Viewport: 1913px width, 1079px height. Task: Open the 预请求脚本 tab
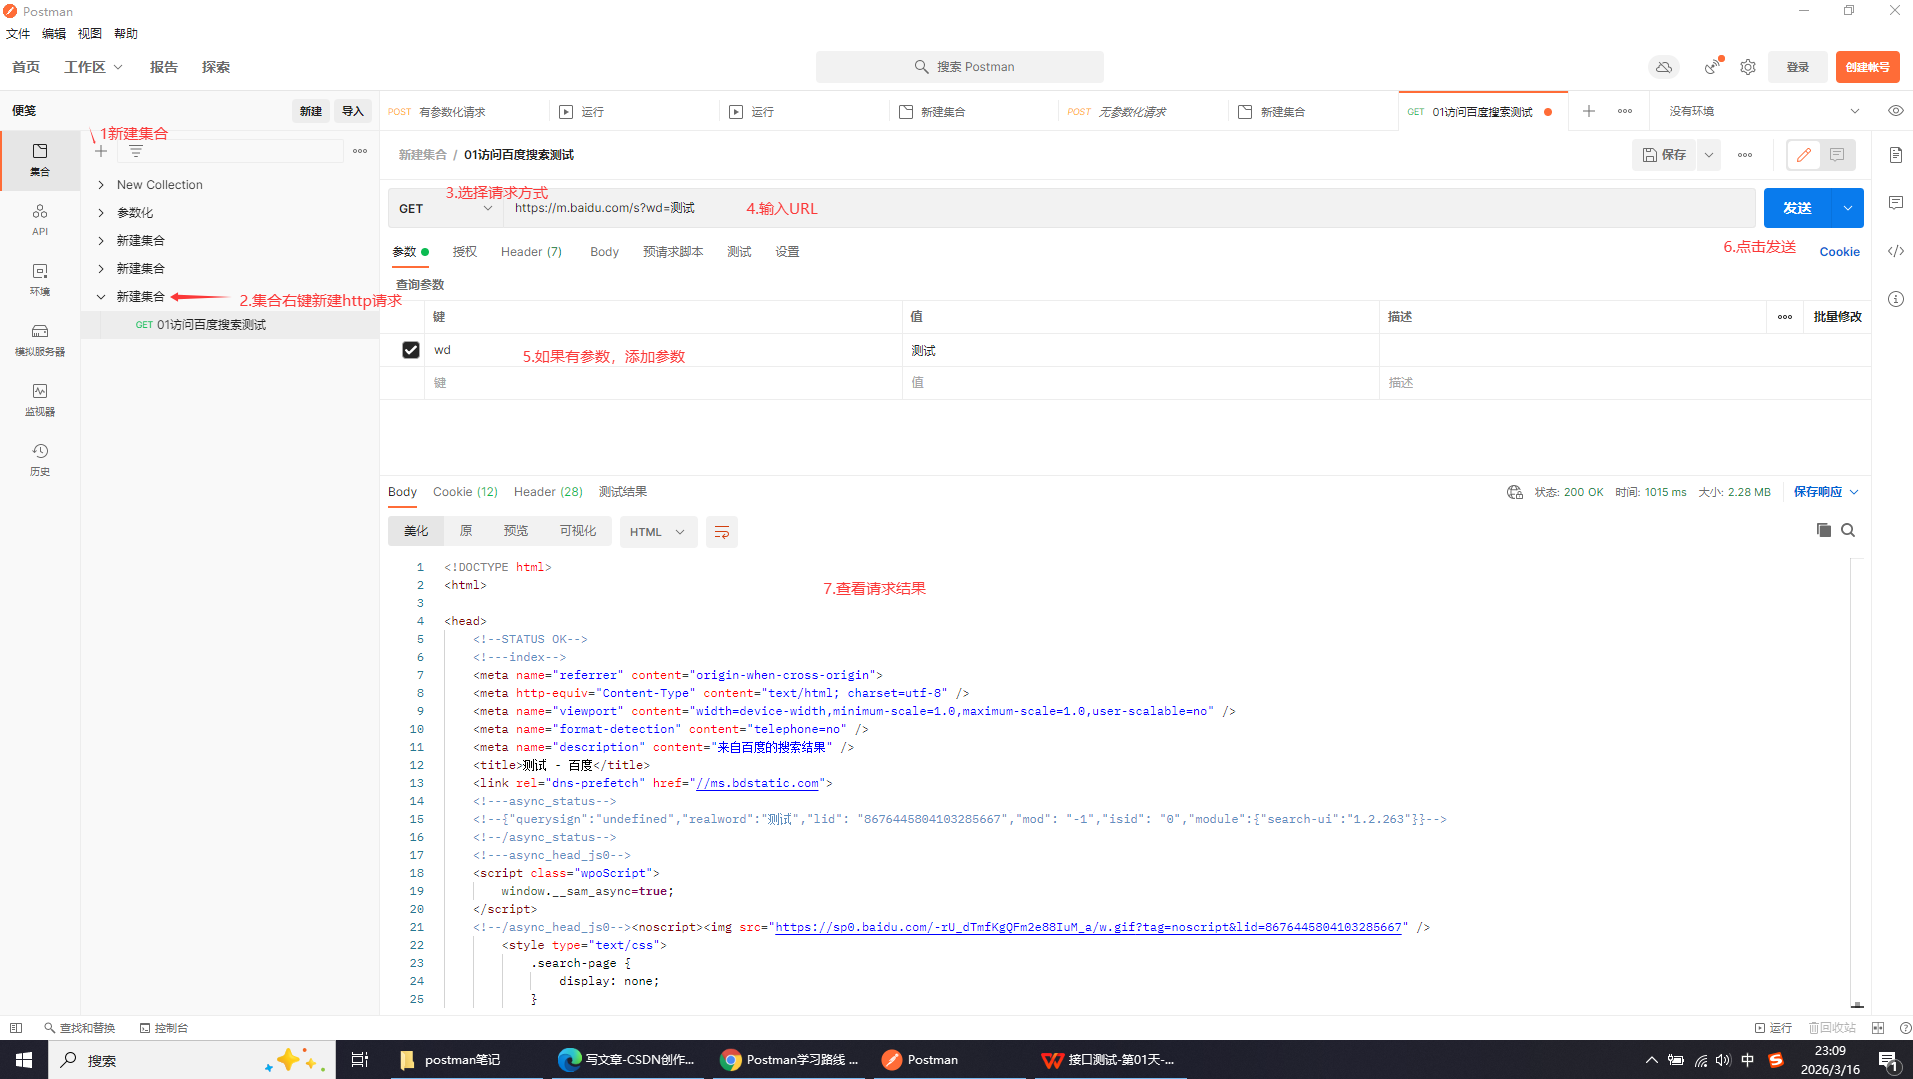tap(673, 252)
